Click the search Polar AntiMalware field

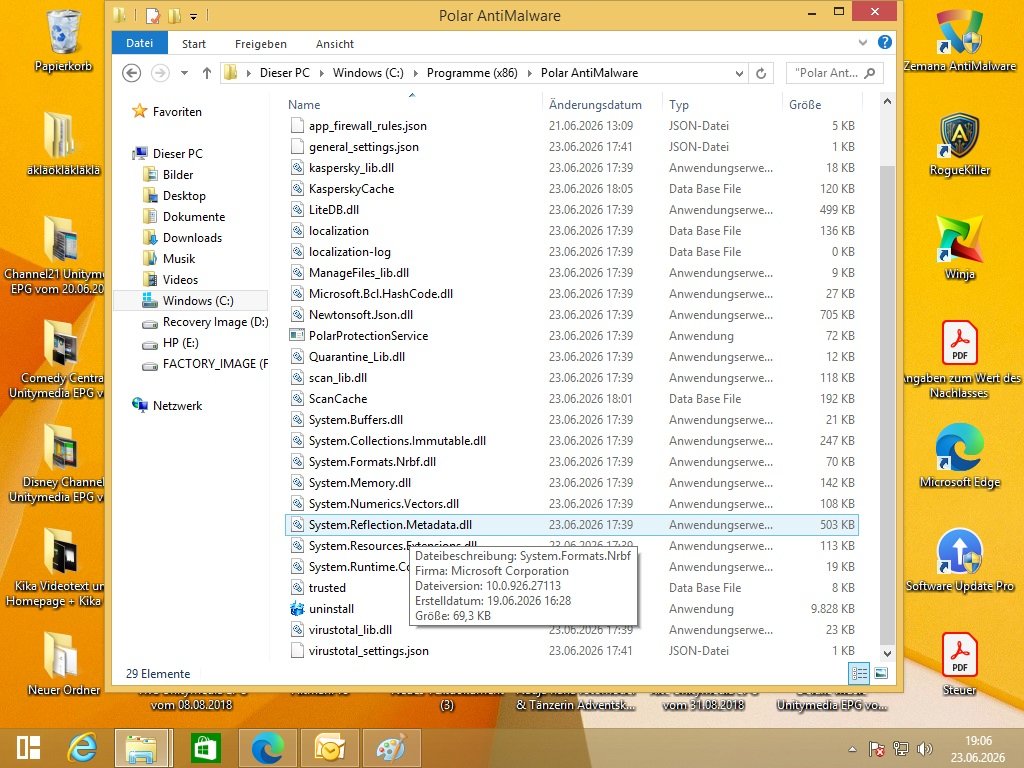click(835, 73)
